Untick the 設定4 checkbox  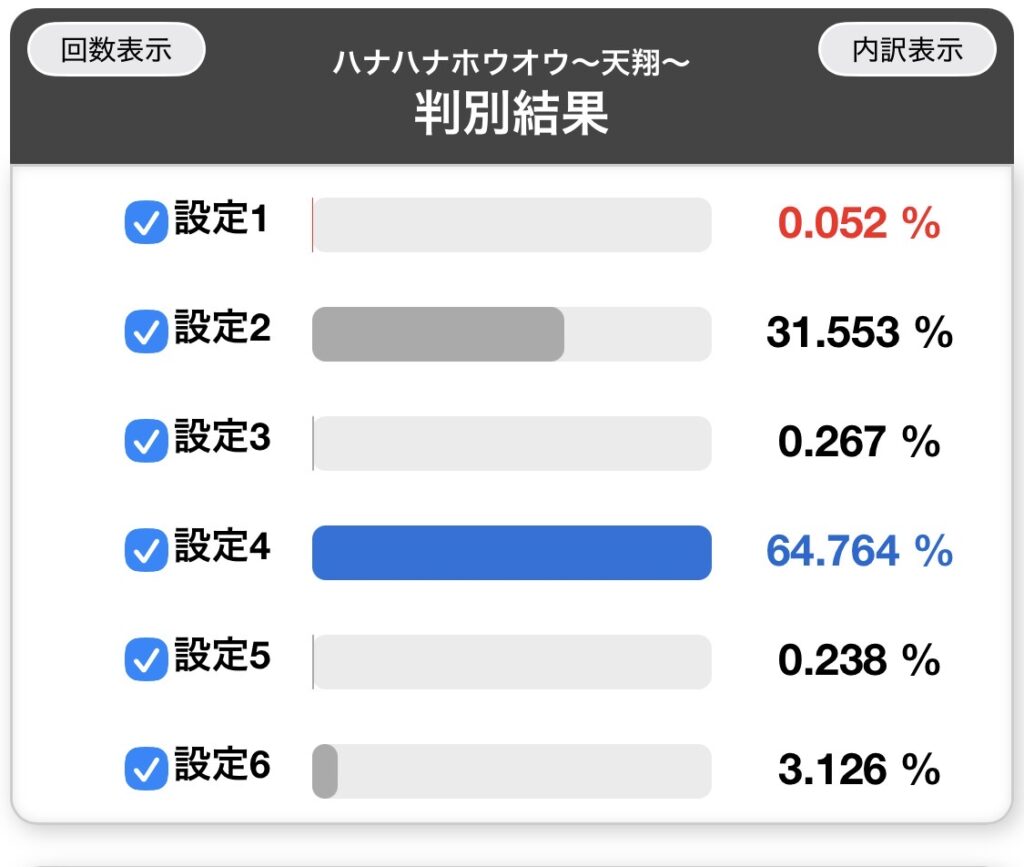click(145, 551)
